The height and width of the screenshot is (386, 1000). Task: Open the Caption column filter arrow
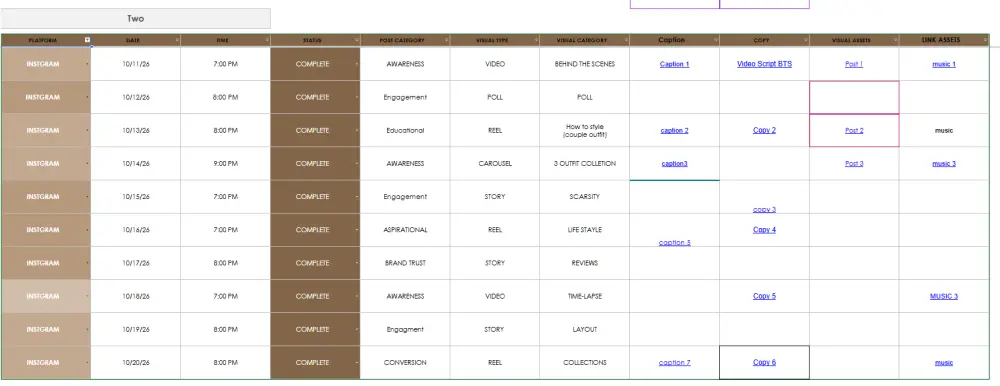716,40
